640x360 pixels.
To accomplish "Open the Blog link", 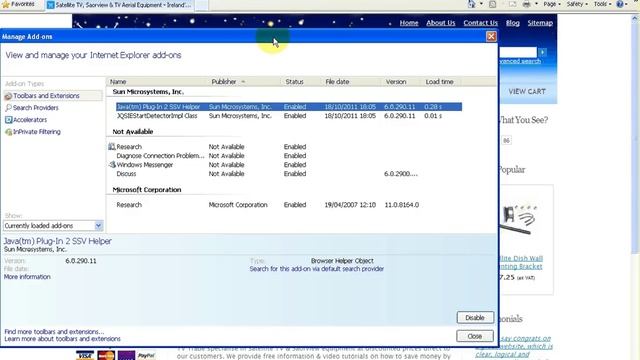I will [x=513, y=23].
